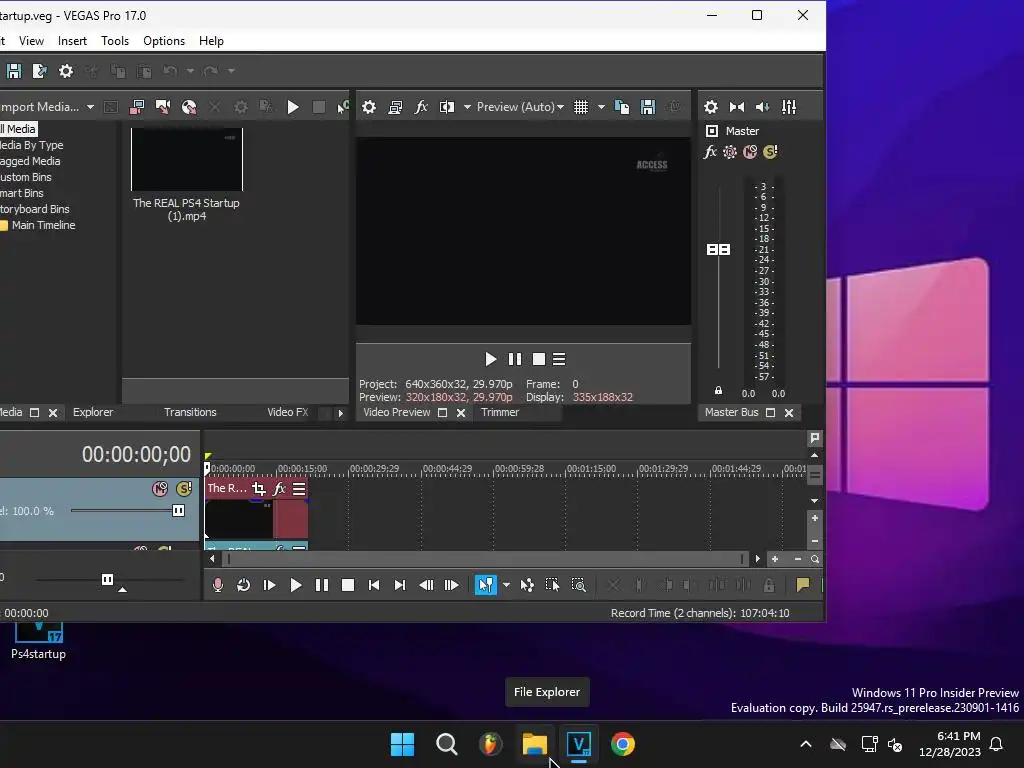Click Master automation settings icon

point(730,152)
